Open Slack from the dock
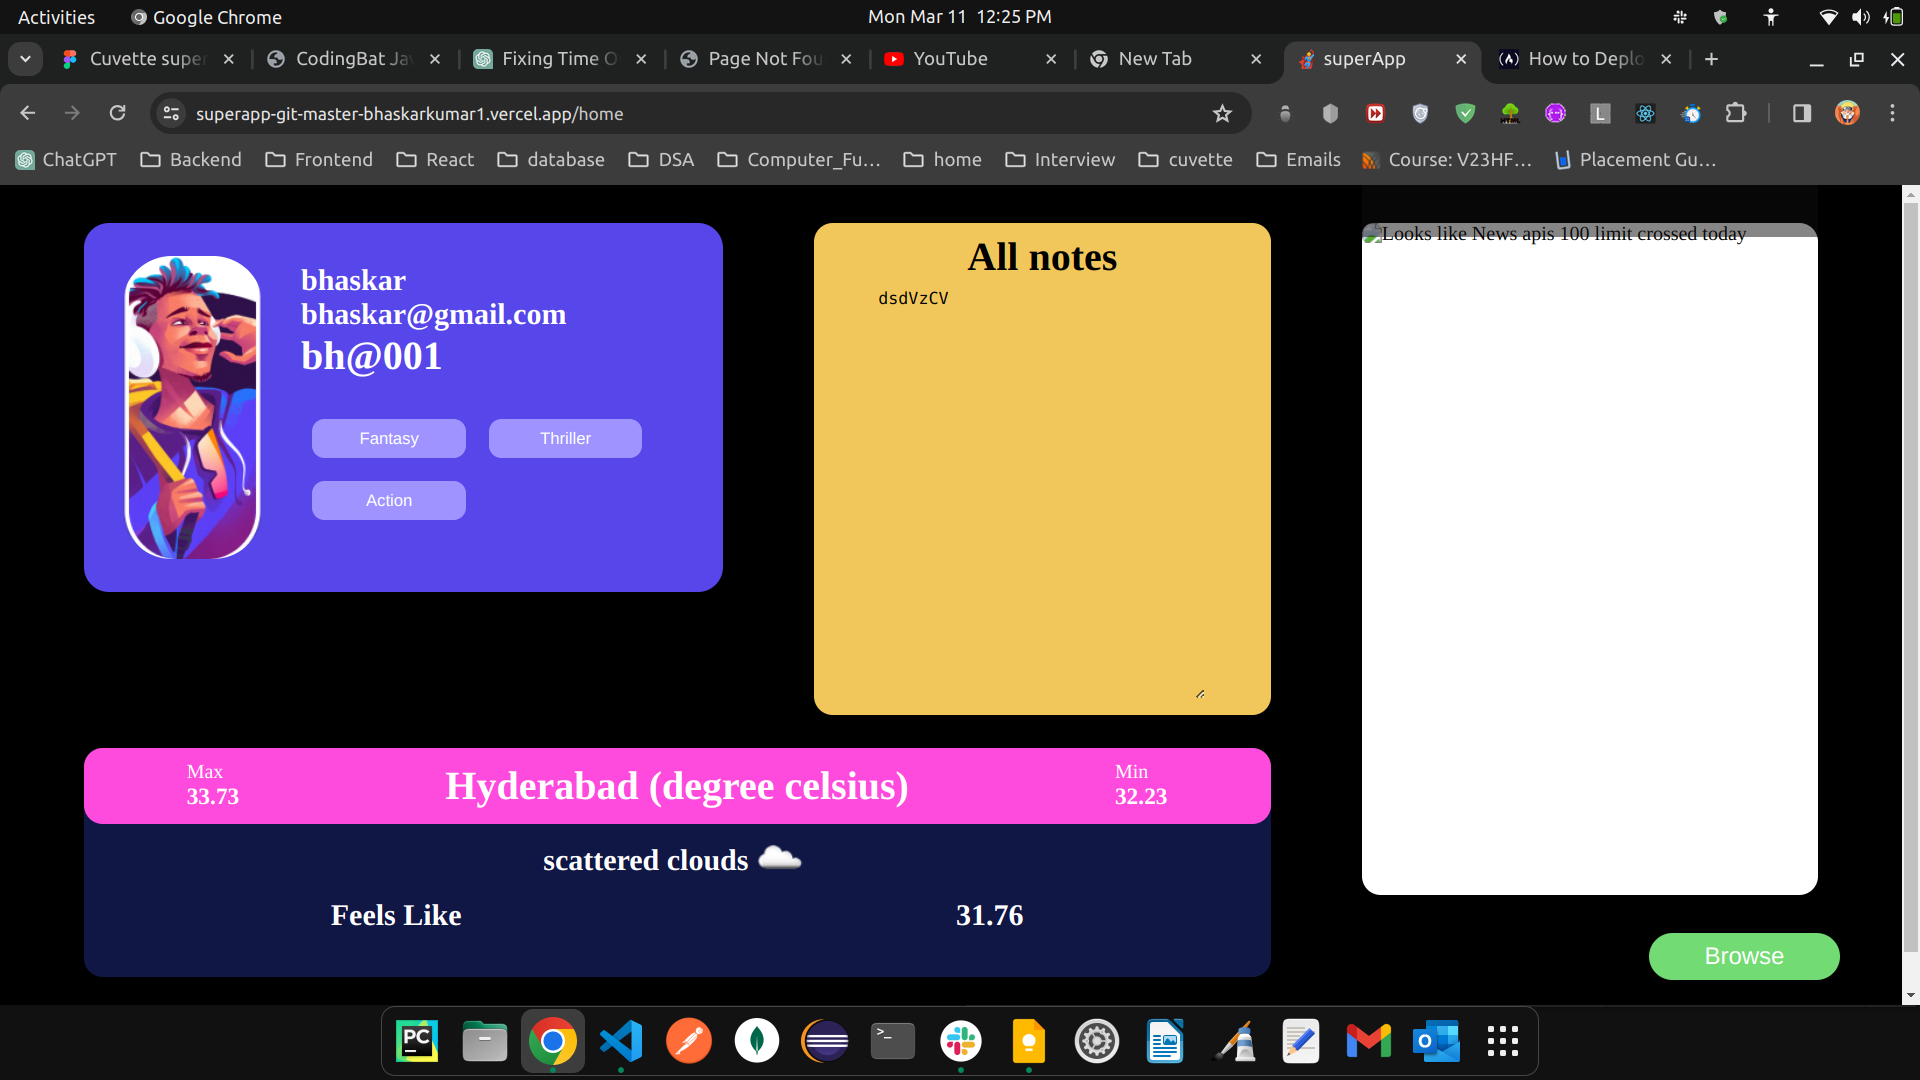 [961, 1040]
